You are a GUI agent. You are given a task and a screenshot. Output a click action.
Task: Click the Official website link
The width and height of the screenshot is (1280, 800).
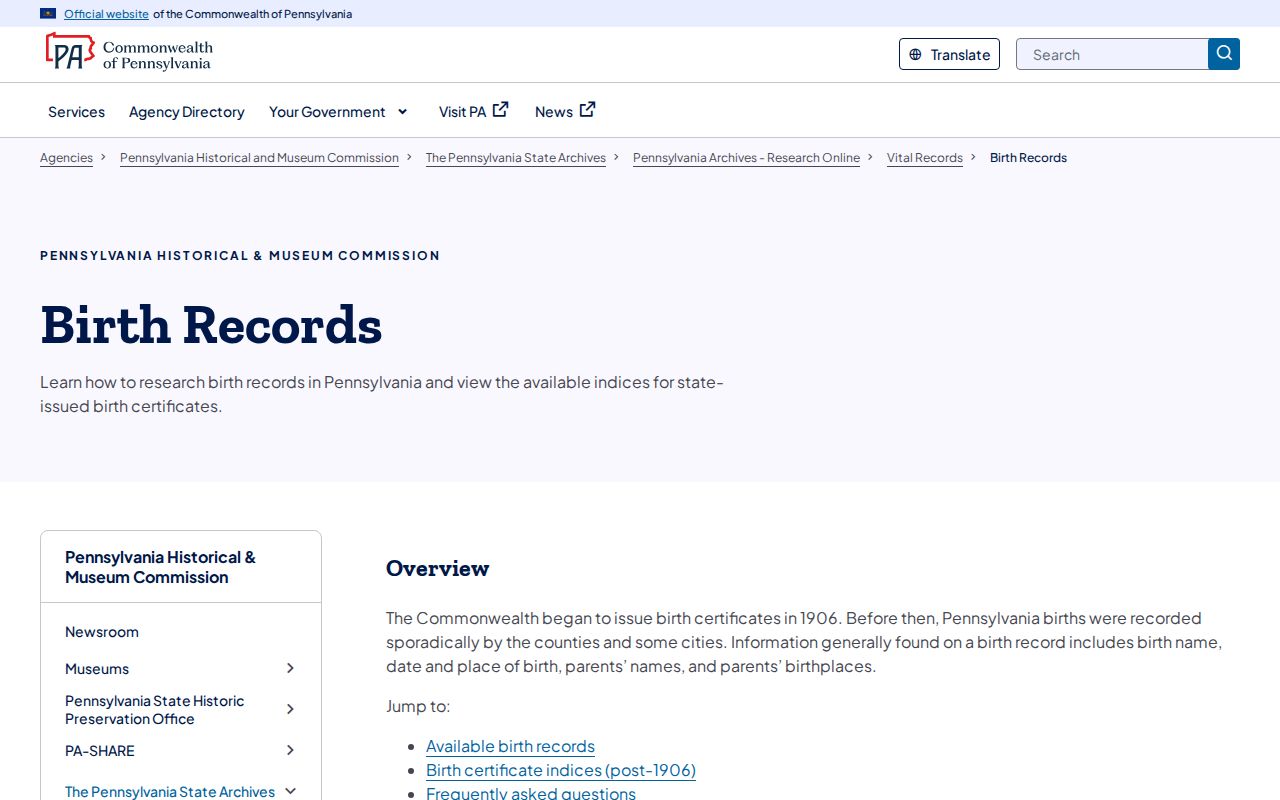coord(106,14)
